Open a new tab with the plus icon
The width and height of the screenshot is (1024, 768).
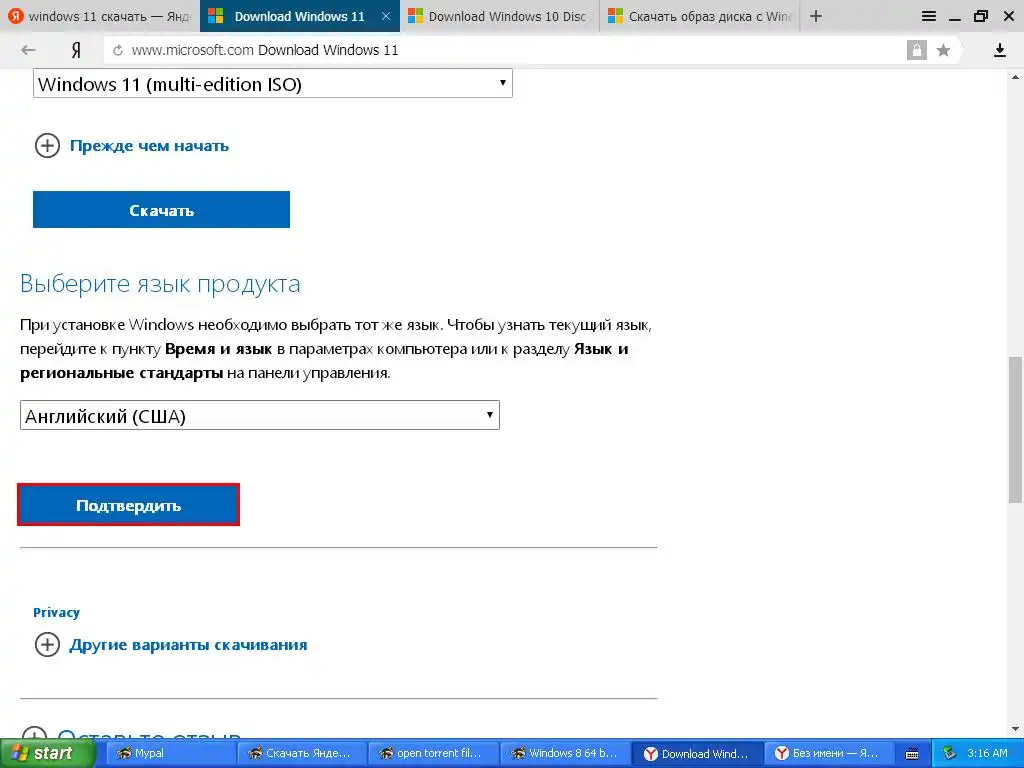pos(816,16)
